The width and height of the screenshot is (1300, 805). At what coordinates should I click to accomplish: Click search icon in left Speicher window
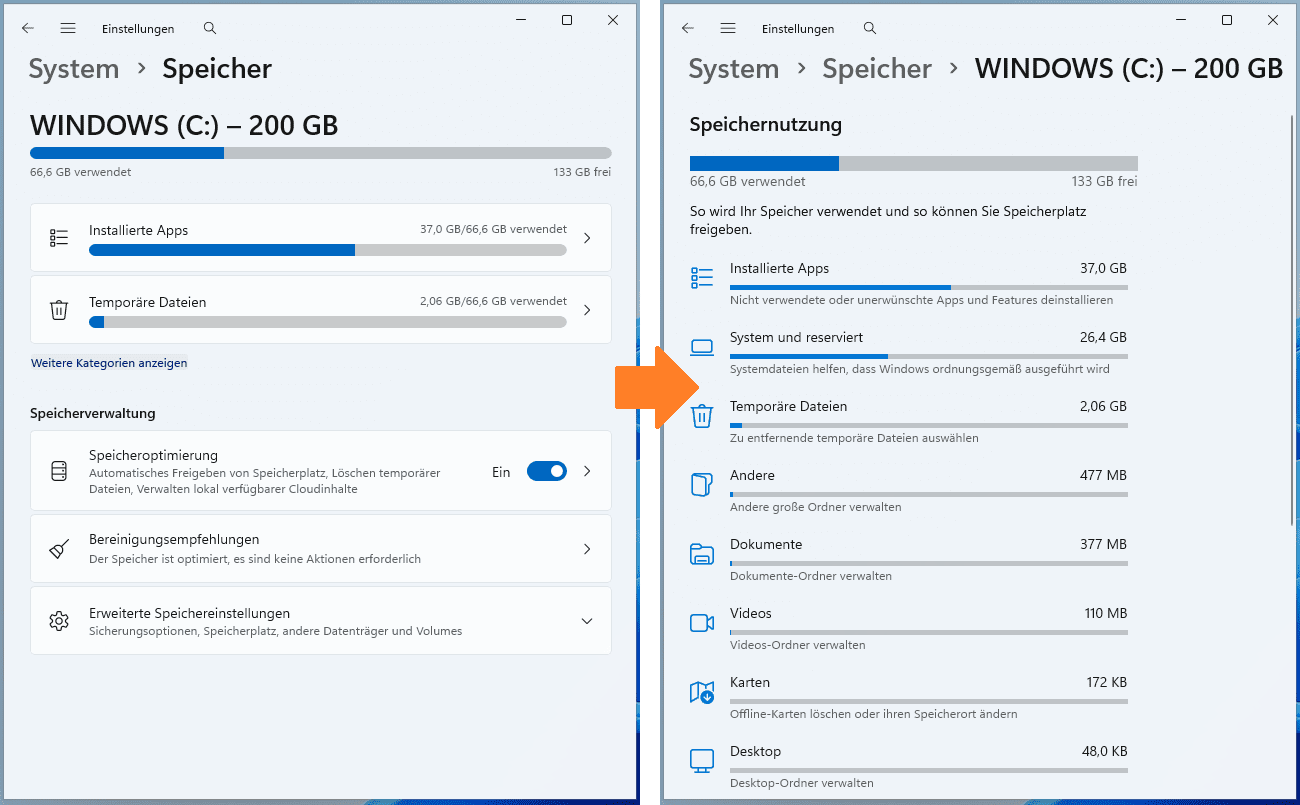(x=210, y=29)
